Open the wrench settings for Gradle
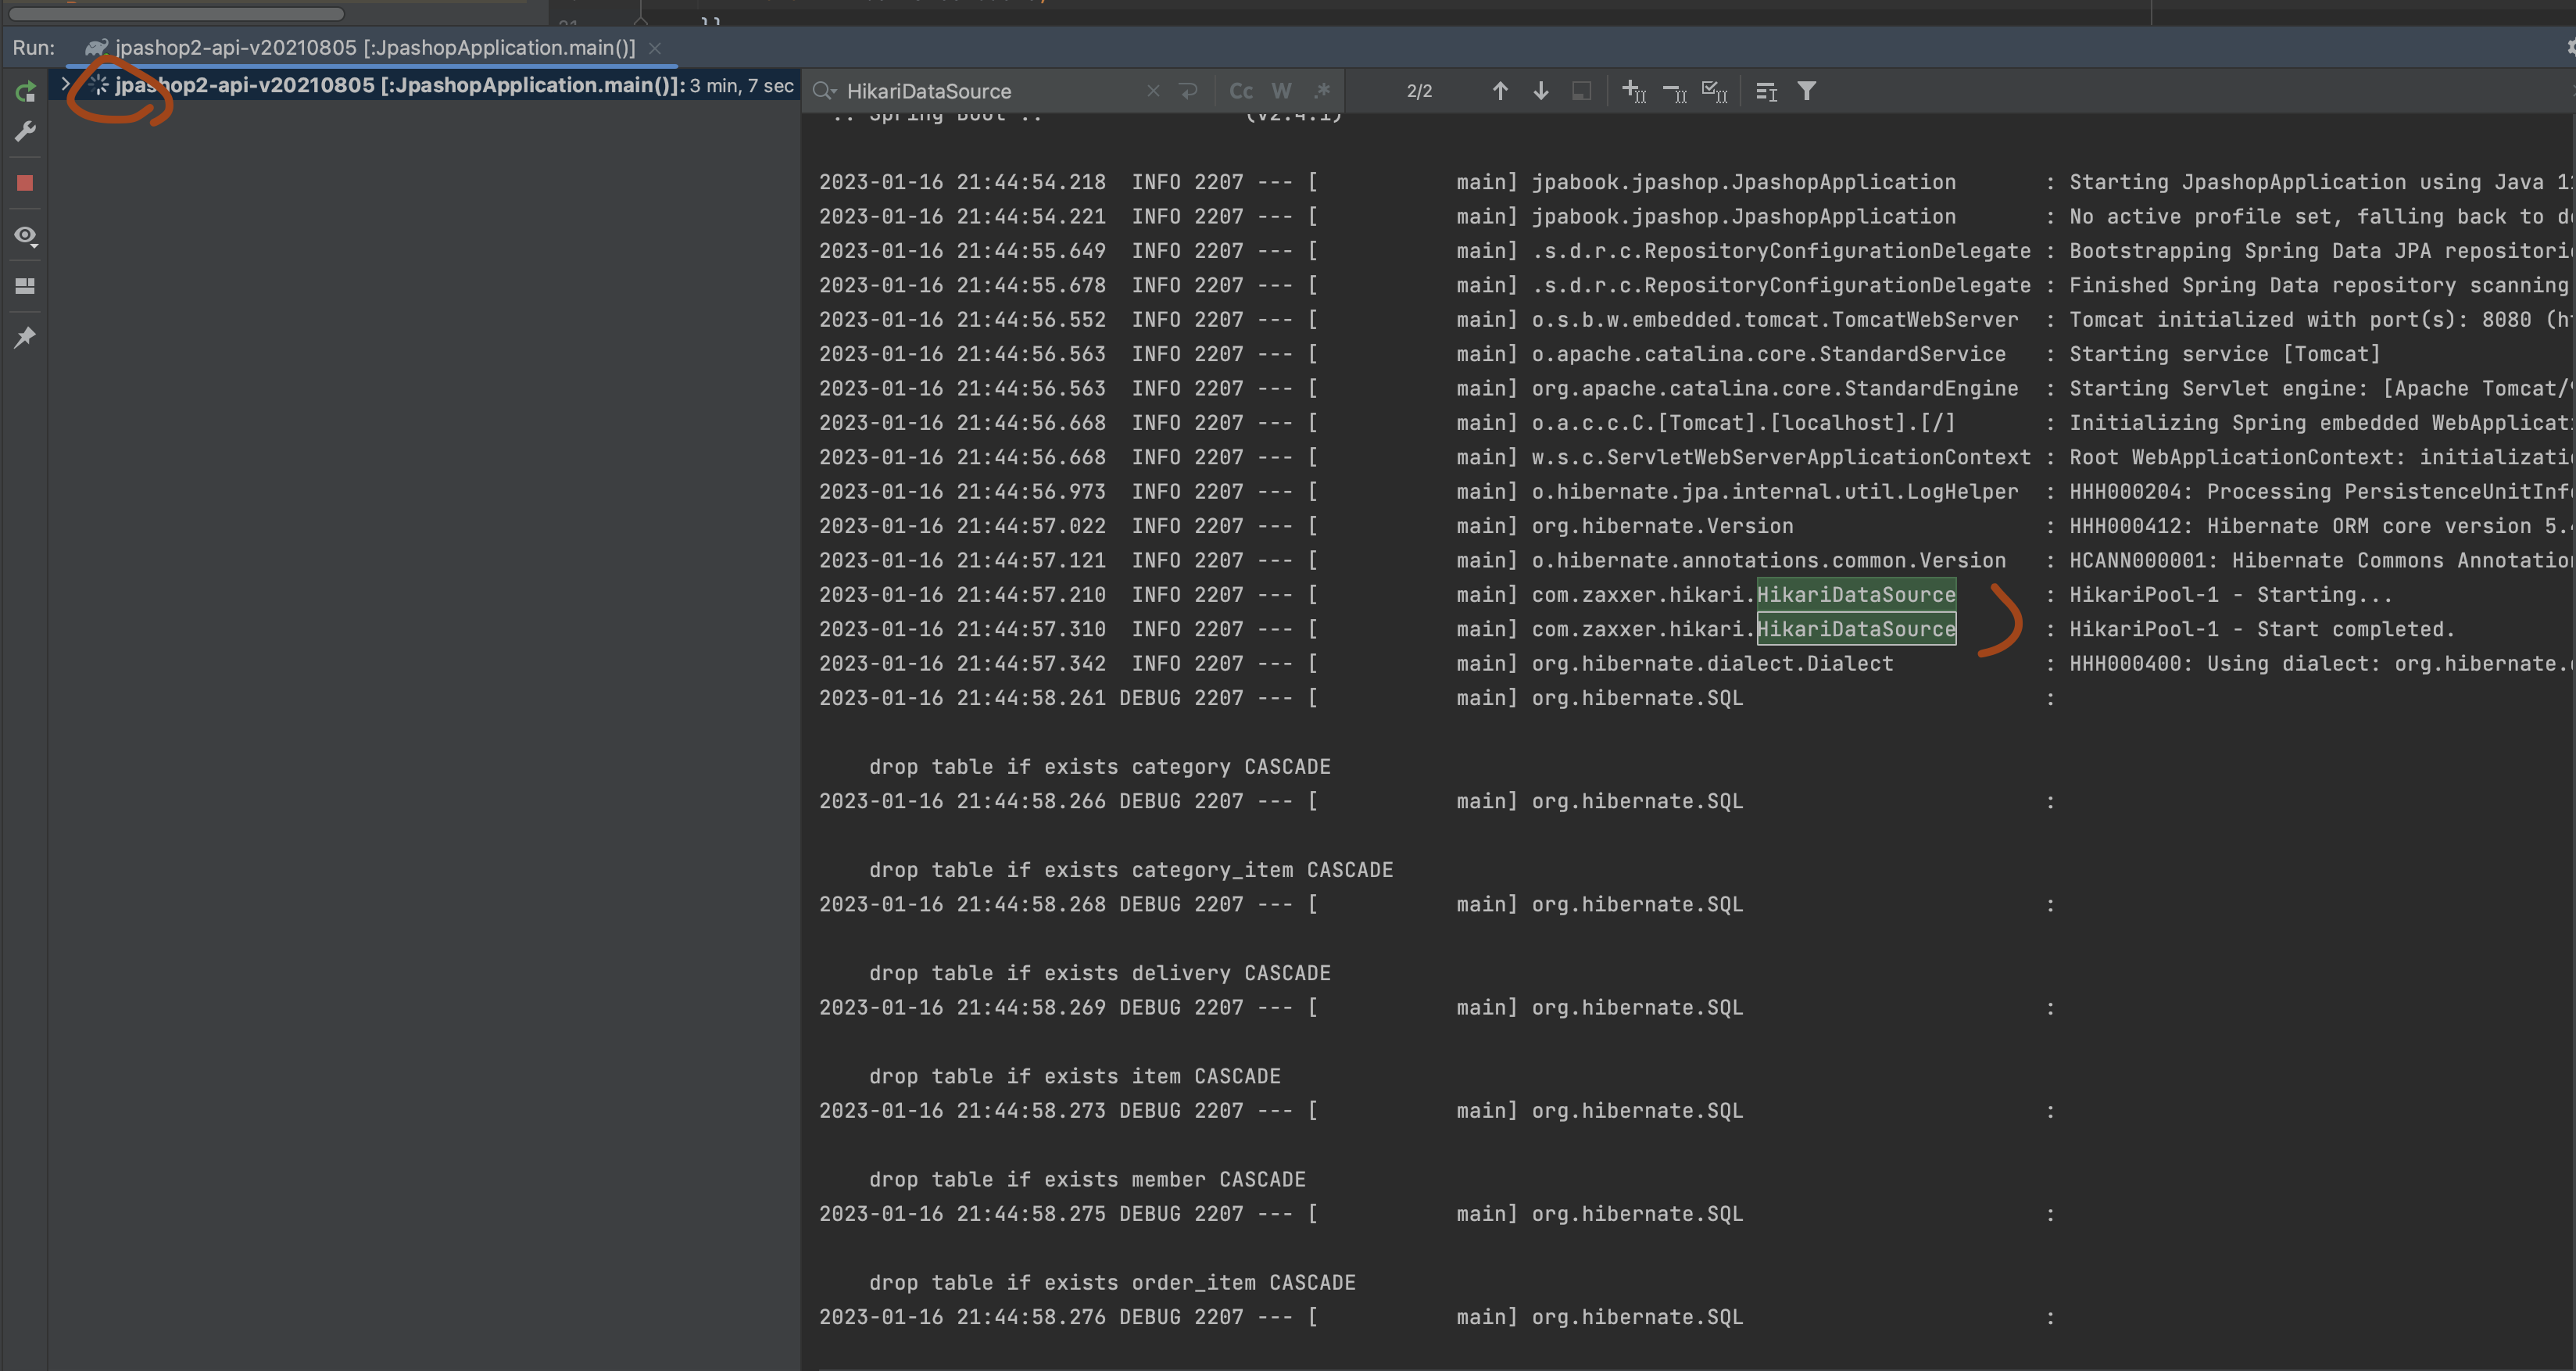Screen dimensions: 2576x1371 point(26,131)
